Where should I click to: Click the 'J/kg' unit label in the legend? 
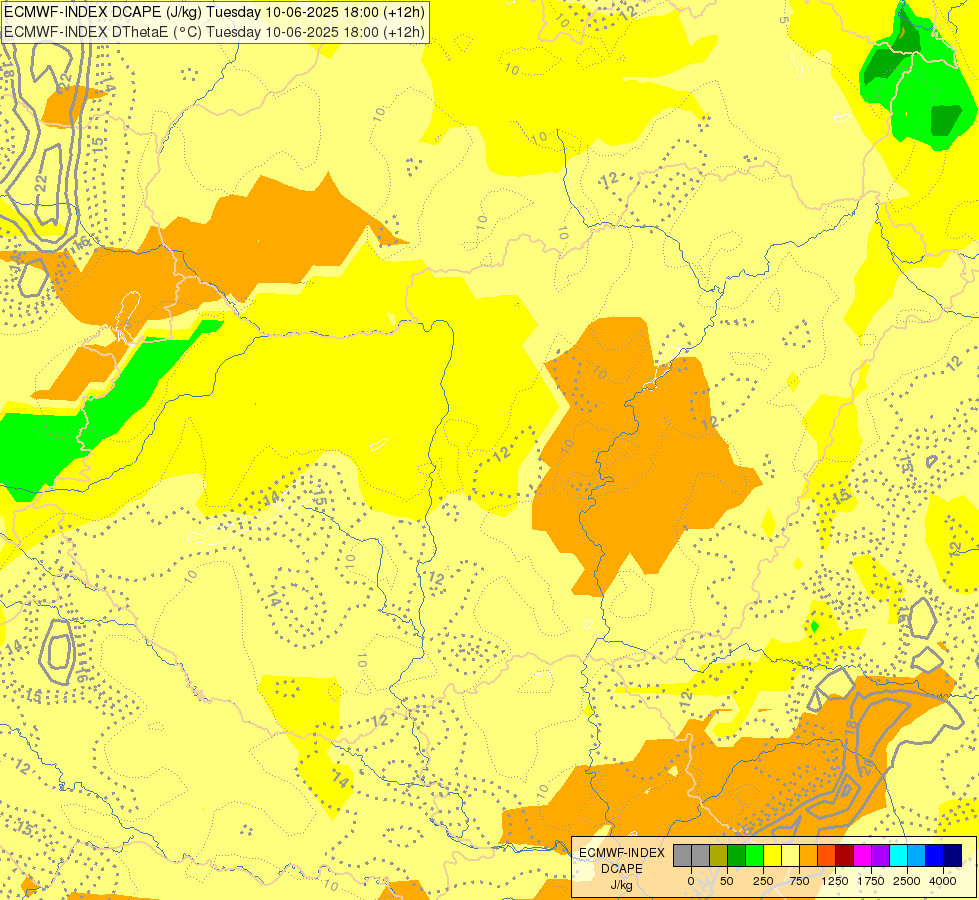click(x=621, y=885)
